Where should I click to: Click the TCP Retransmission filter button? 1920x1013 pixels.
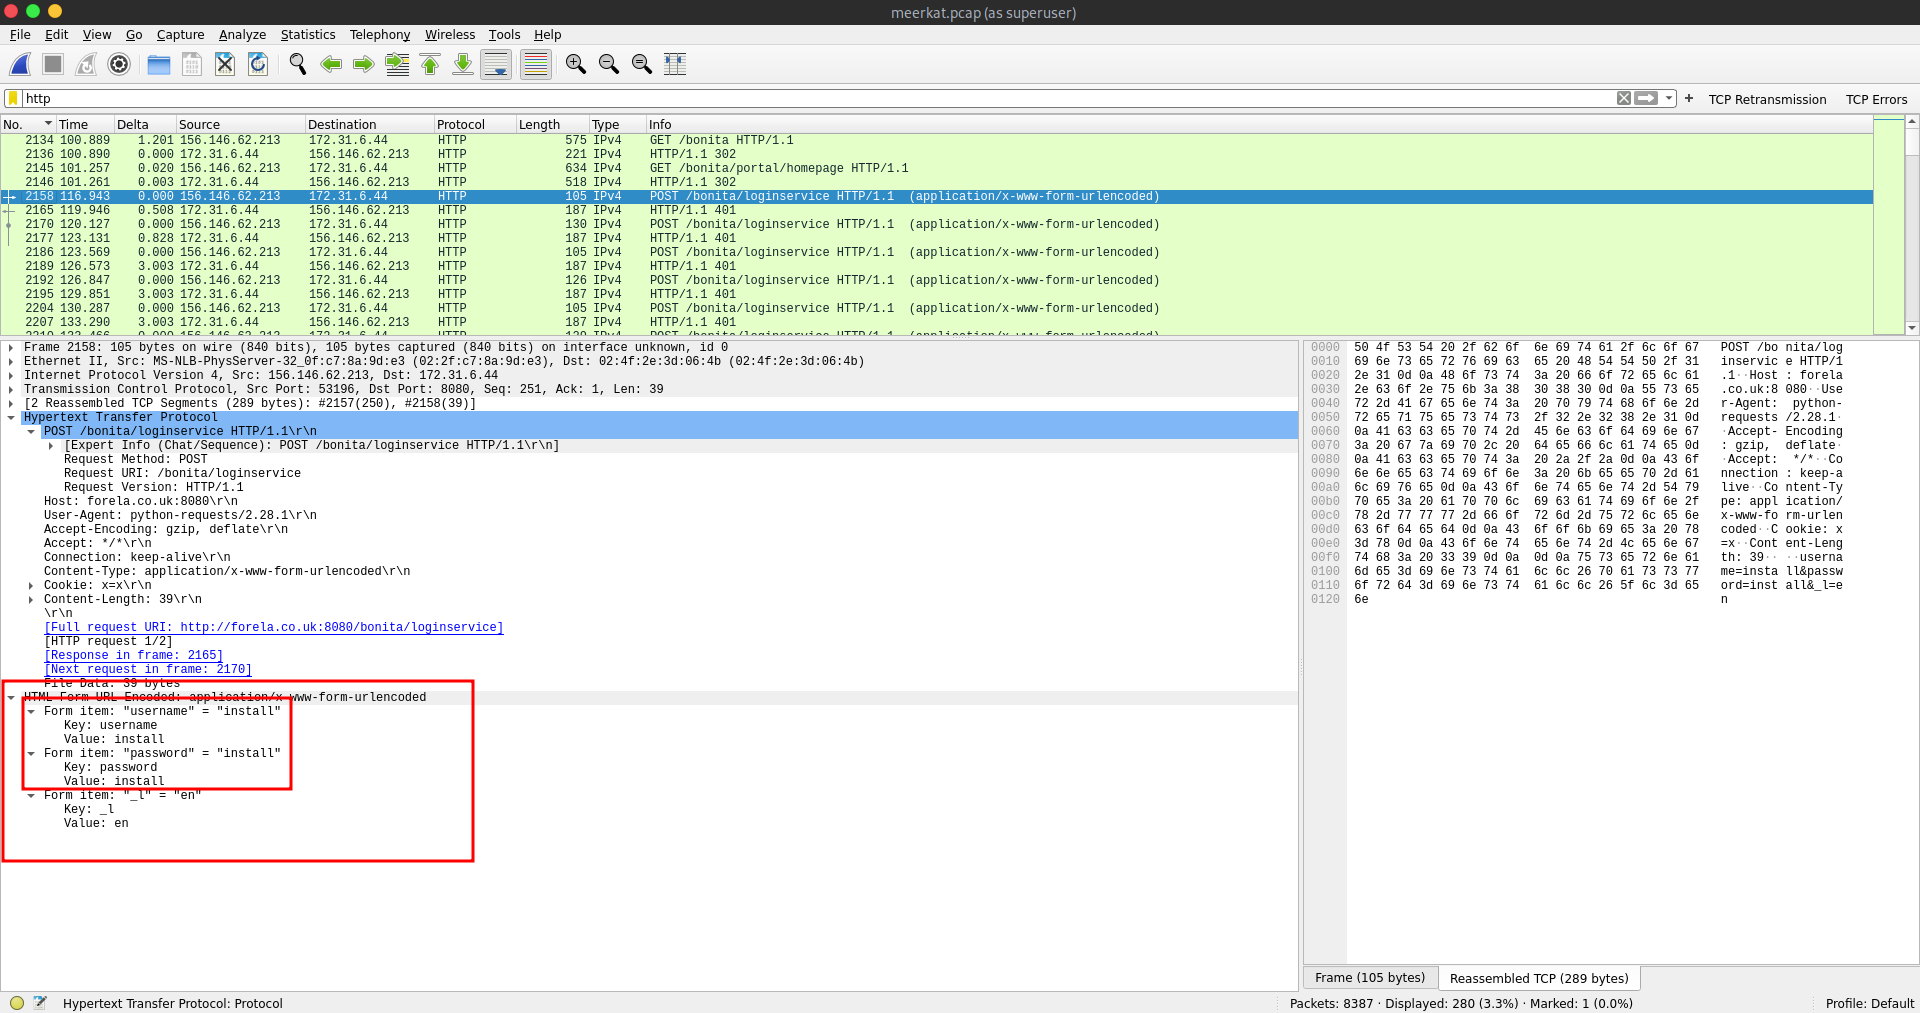click(x=1766, y=99)
